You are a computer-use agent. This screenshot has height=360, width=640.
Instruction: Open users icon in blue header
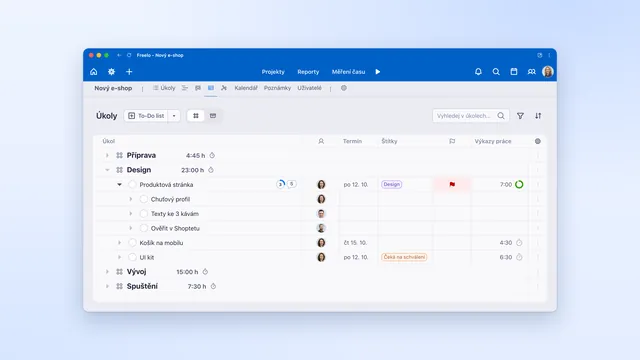tap(531, 72)
